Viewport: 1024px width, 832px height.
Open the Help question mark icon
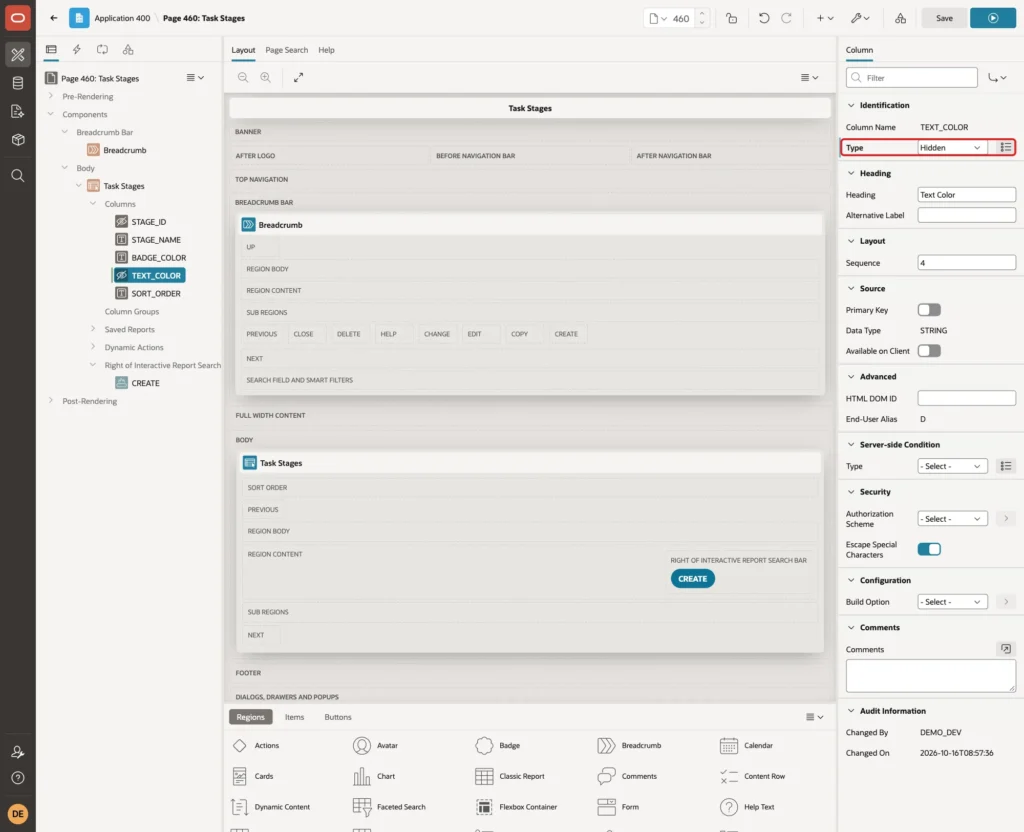click(x=18, y=778)
